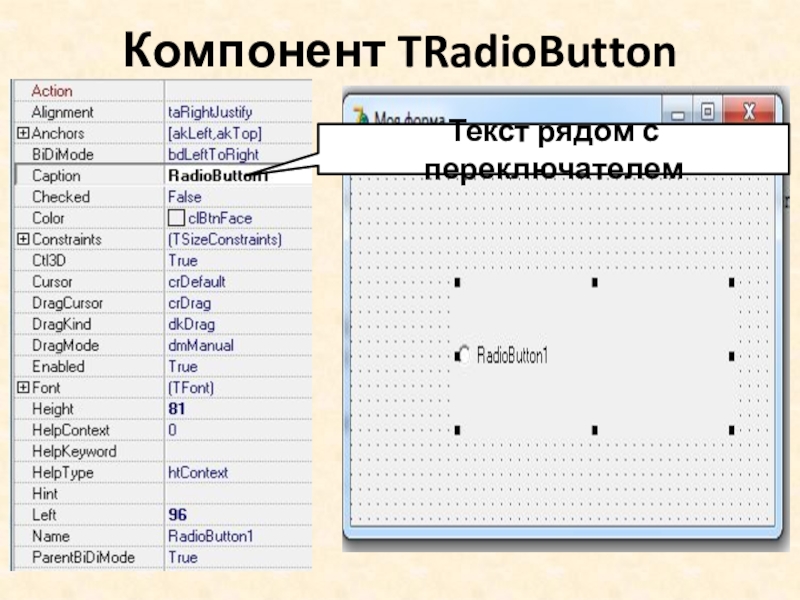The image size is (800, 600).
Task: Select the BiDiMode property name
Action: [x=63, y=155]
